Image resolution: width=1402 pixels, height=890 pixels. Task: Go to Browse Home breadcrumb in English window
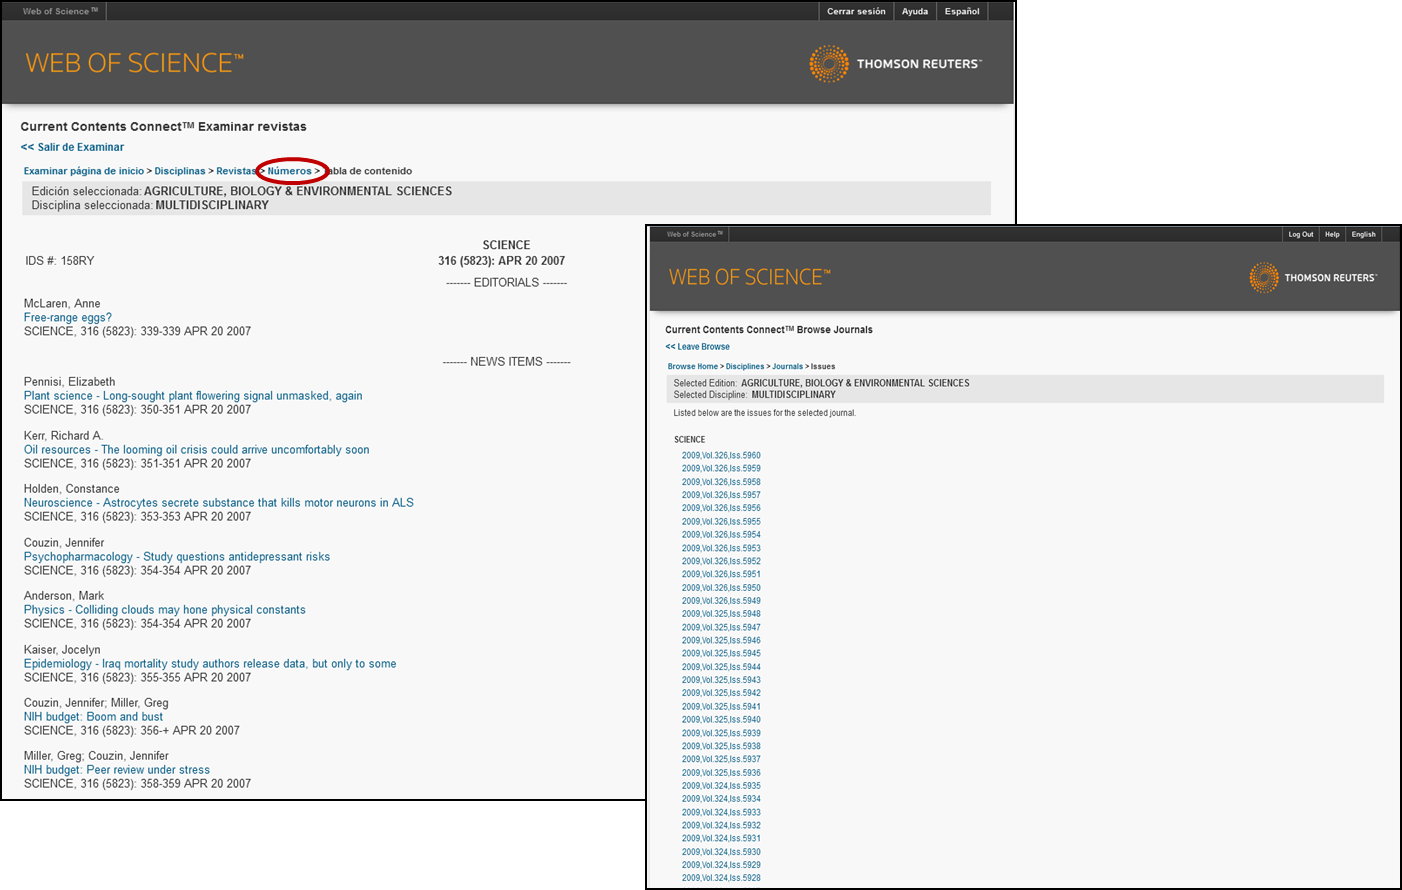coord(693,367)
